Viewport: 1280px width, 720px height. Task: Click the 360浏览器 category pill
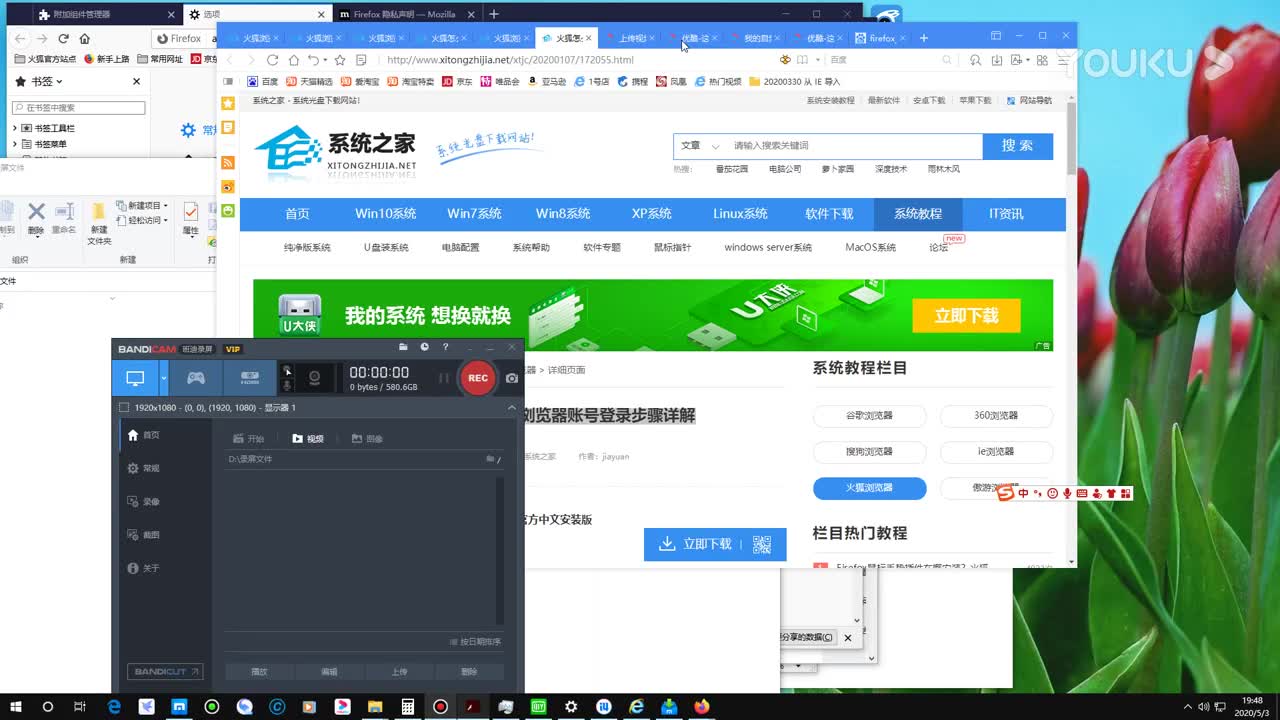pos(996,416)
